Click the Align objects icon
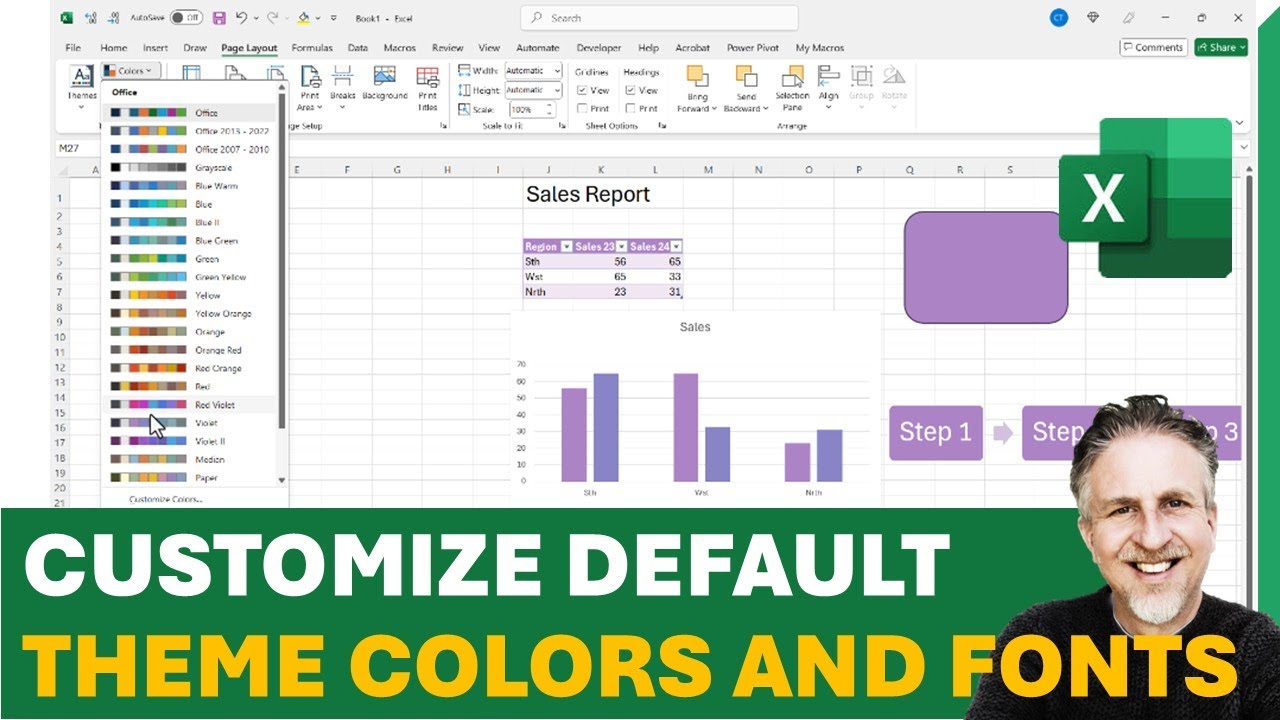1280x720 pixels. click(x=828, y=77)
